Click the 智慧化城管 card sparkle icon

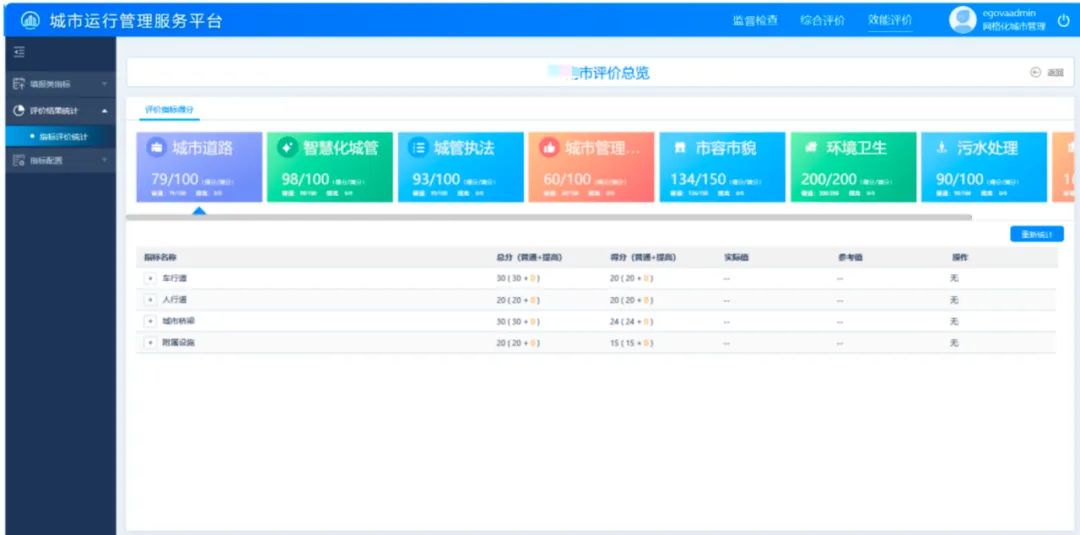pyautogui.click(x=287, y=148)
